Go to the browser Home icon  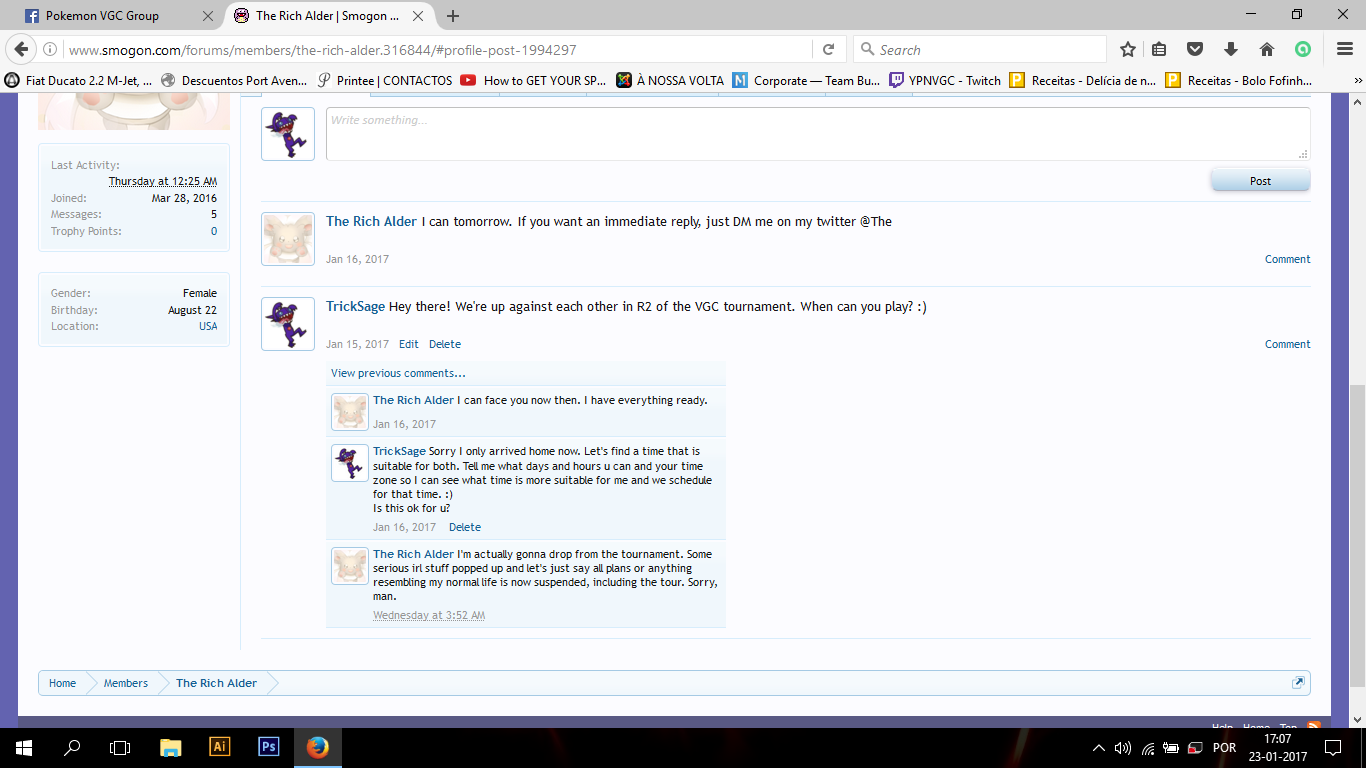pyautogui.click(x=1266, y=50)
